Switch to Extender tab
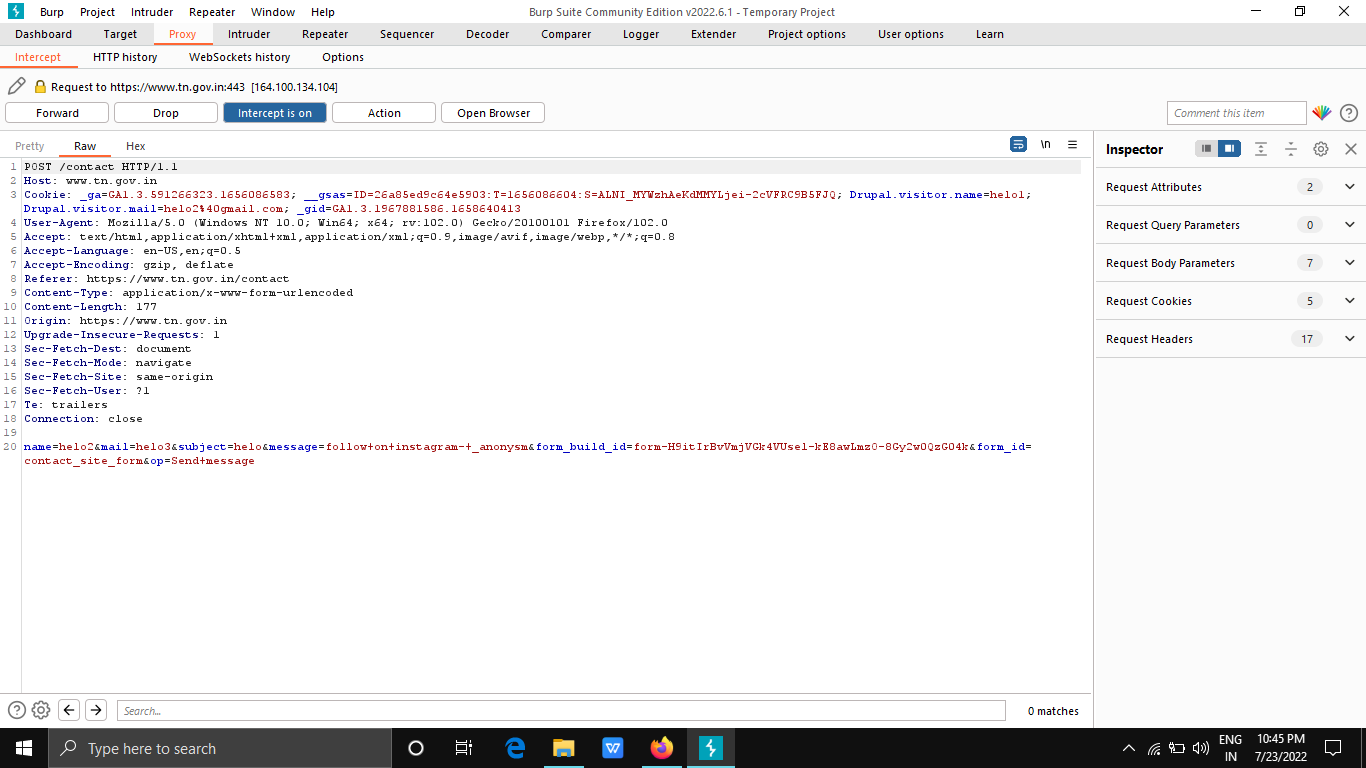The image size is (1366, 768). tap(714, 34)
